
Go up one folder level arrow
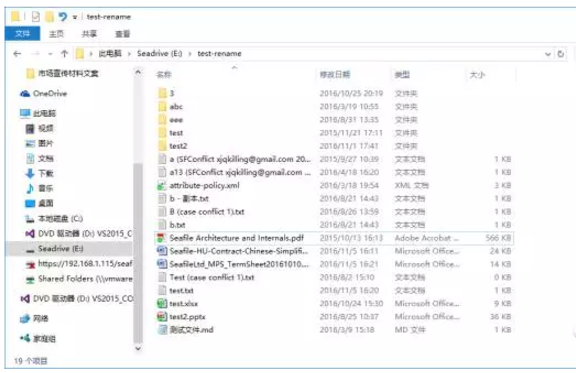pyautogui.click(x=64, y=54)
